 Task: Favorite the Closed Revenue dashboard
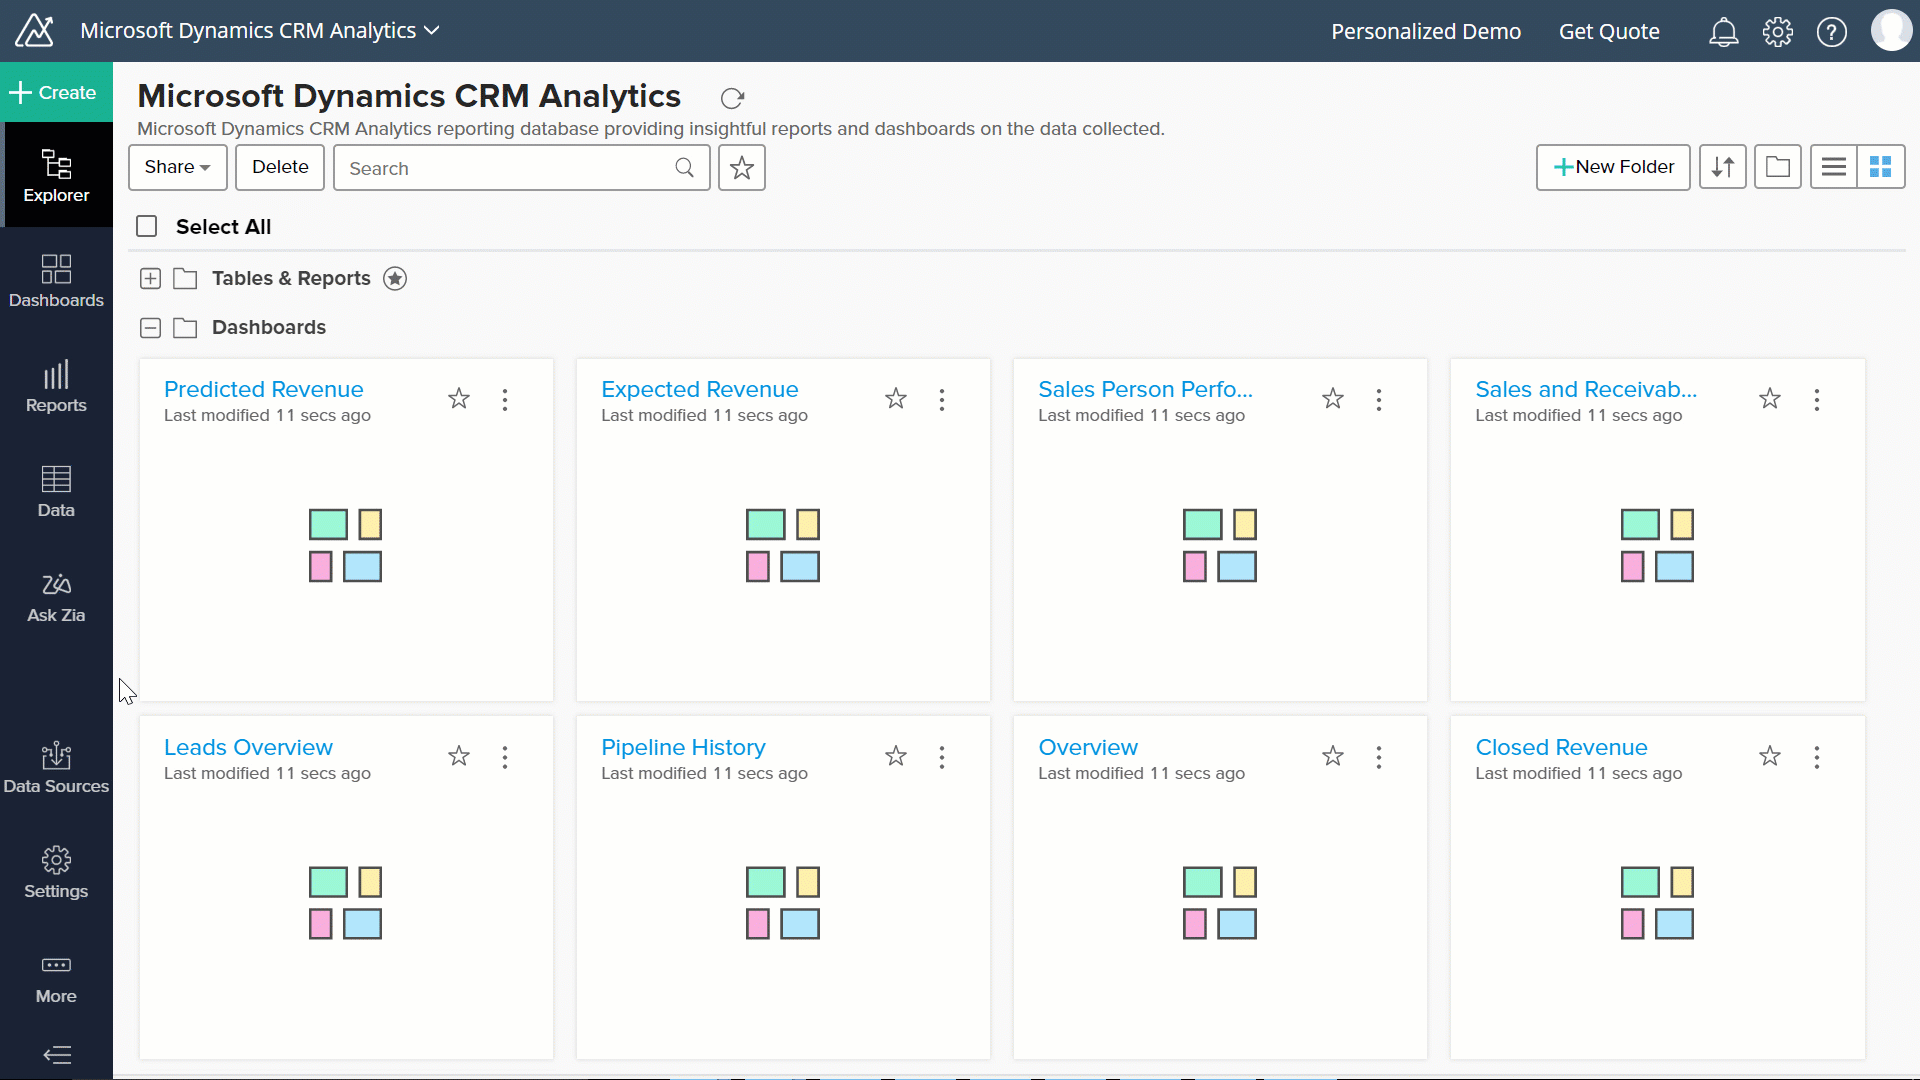(x=1770, y=756)
